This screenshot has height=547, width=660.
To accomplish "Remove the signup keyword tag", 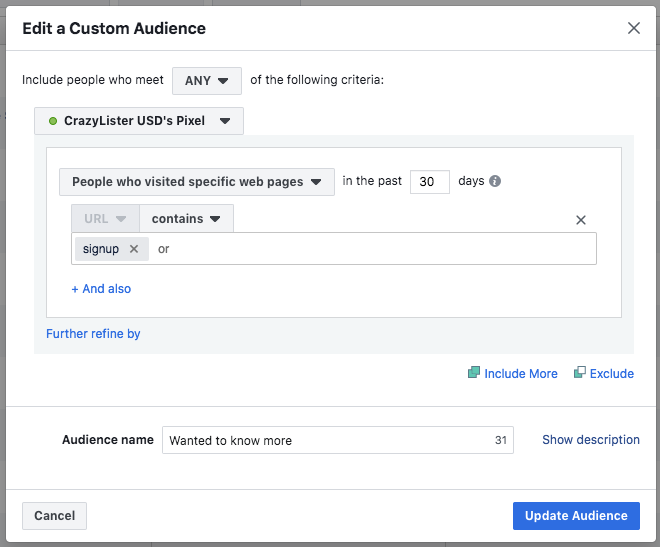I will pyautogui.click(x=134, y=249).
